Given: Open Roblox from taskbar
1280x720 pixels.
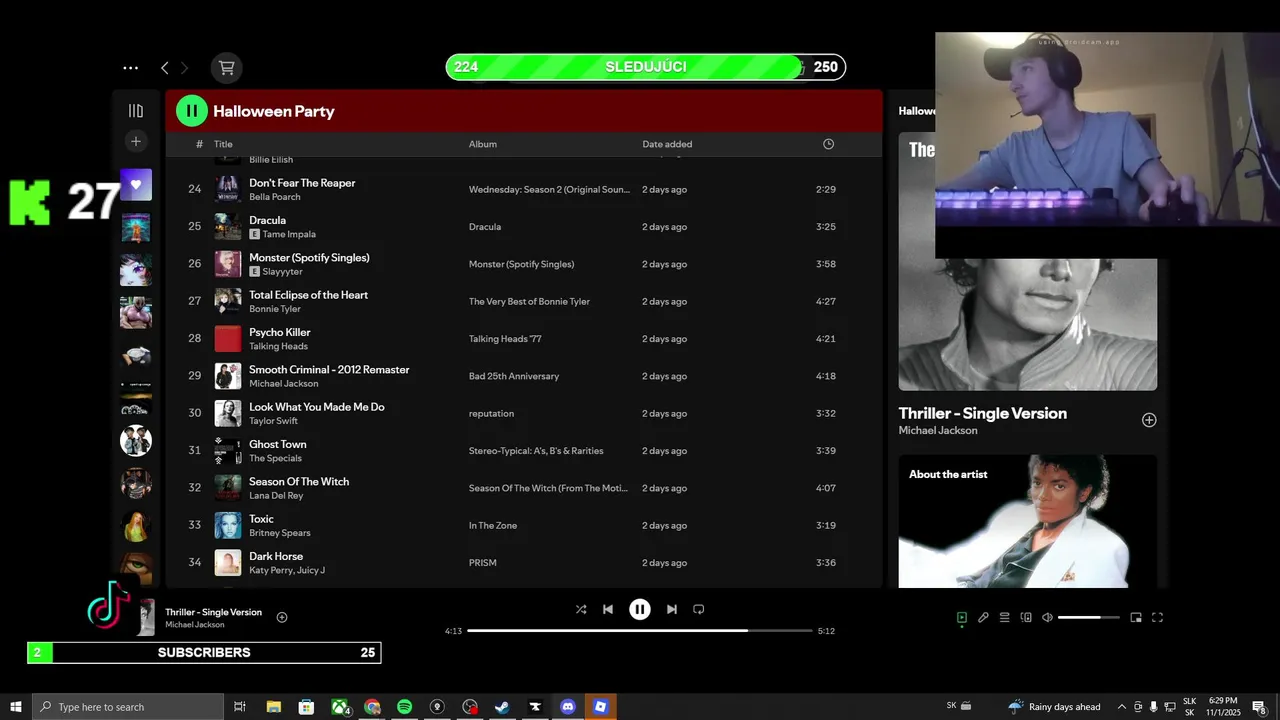Looking at the screenshot, I should click(x=600, y=707).
